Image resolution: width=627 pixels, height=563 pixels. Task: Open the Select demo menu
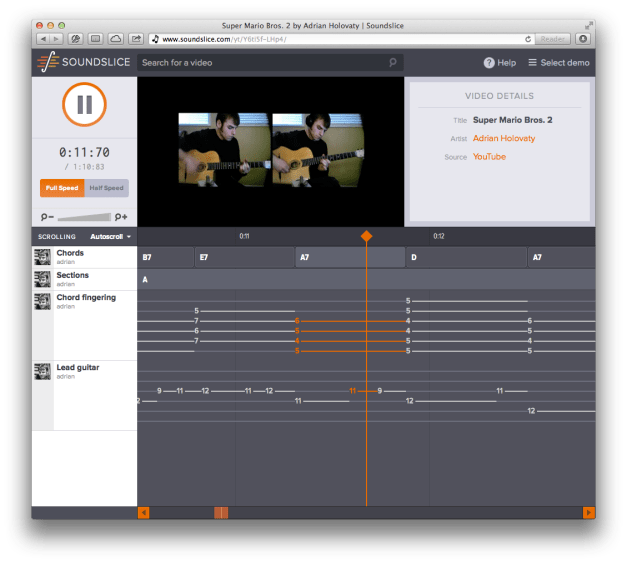[558, 62]
